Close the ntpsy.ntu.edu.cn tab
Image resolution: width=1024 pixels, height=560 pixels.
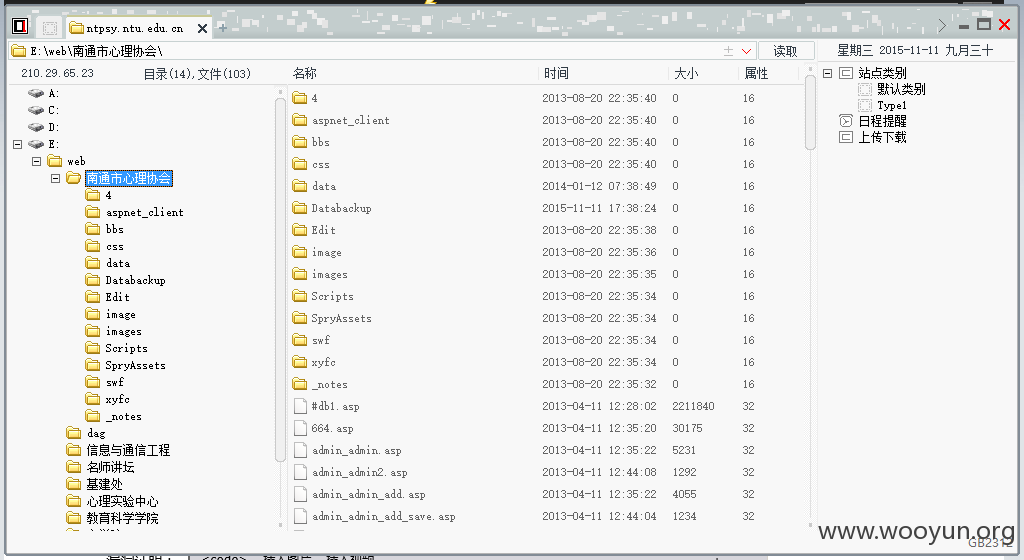click(202, 28)
